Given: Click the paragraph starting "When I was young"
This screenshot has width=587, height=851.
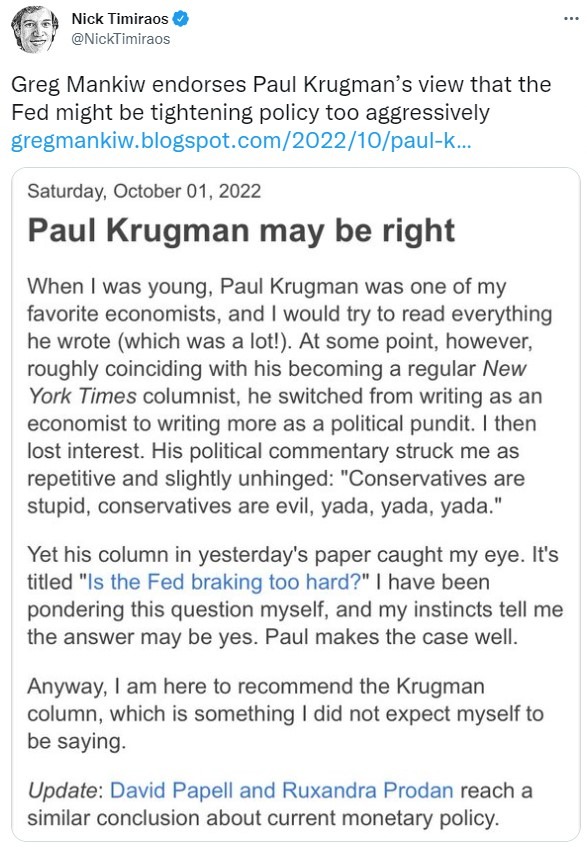Looking at the screenshot, I should coord(290,396).
